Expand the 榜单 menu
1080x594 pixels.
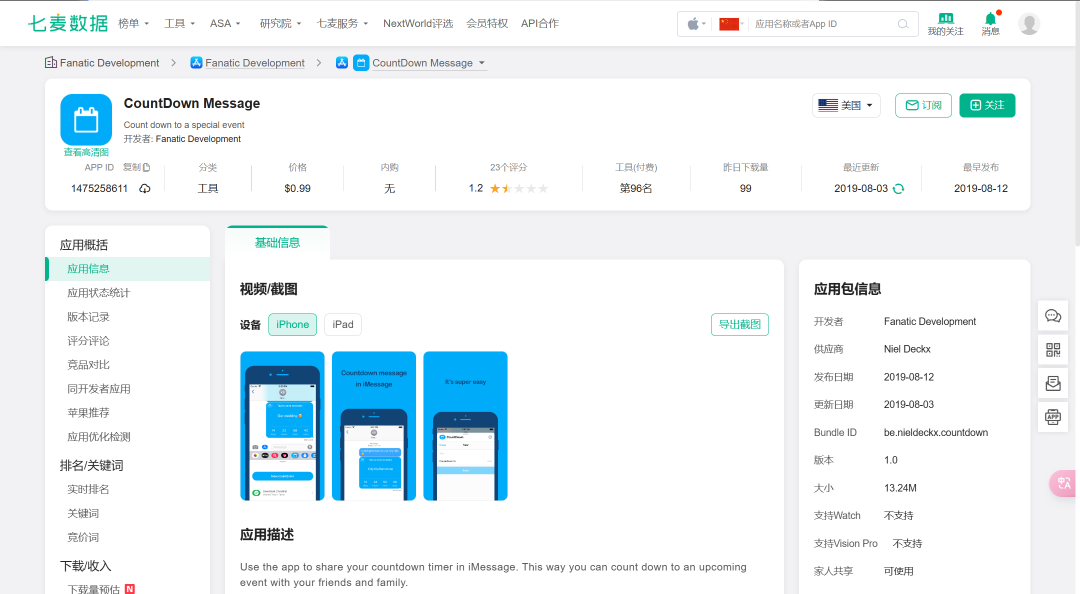134,23
